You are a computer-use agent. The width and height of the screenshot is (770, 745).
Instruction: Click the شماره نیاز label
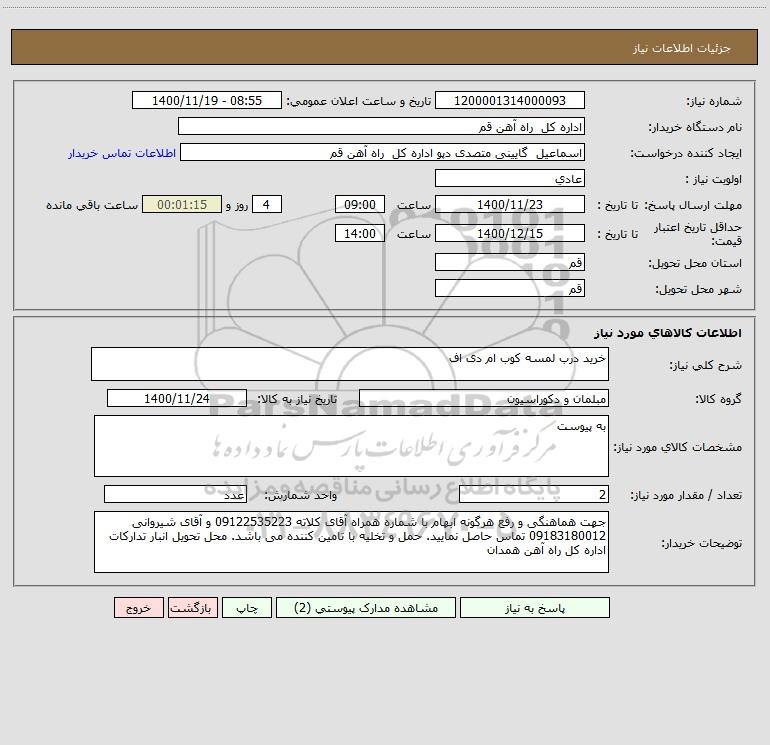point(714,101)
